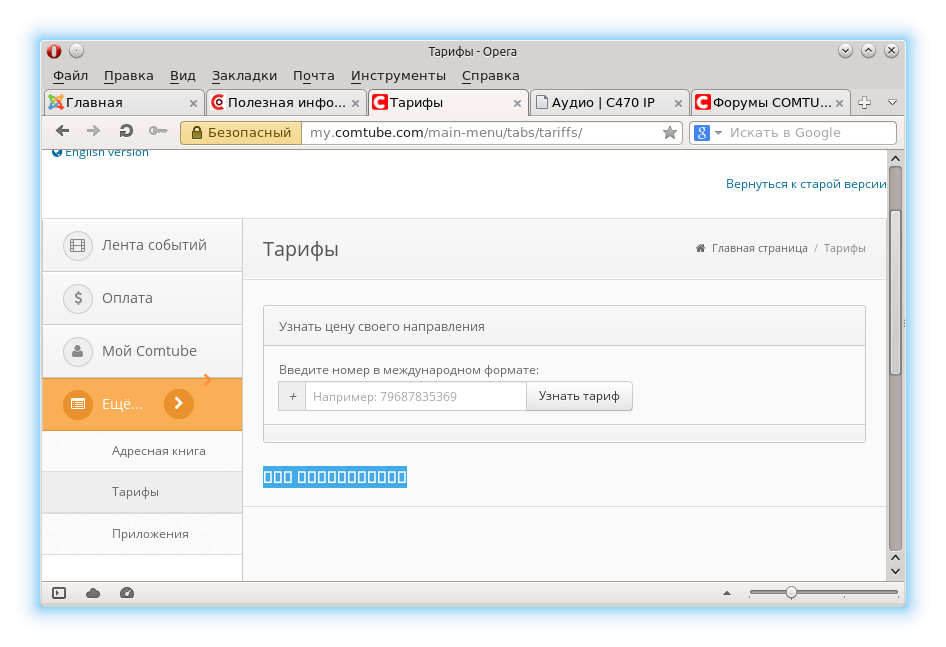946x647 pixels.
Task: Click the zoom slider handle
Action: (792, 593)
